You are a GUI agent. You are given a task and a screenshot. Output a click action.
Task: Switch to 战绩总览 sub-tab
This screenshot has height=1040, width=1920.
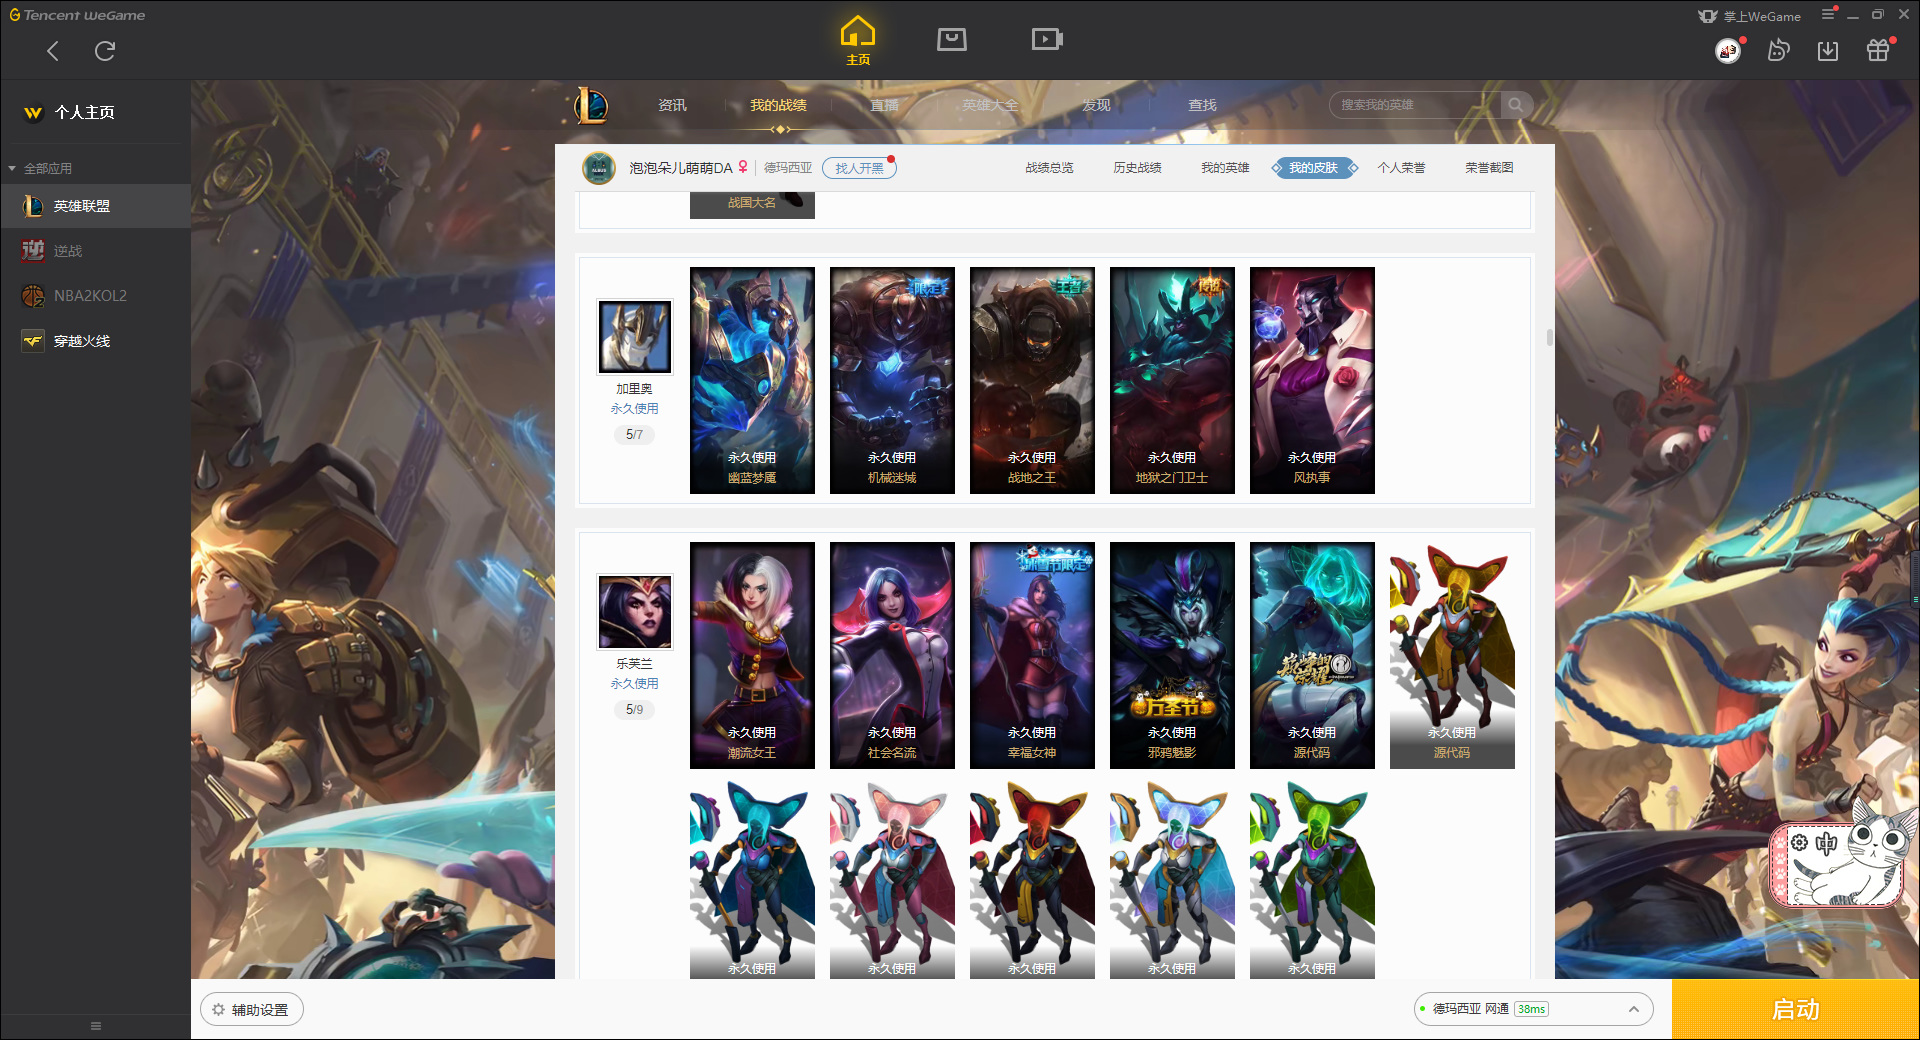1049,168
